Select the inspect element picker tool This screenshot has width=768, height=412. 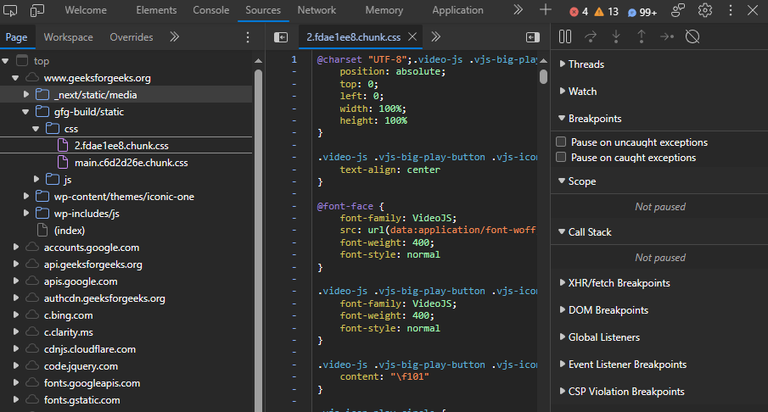(11, 10)
